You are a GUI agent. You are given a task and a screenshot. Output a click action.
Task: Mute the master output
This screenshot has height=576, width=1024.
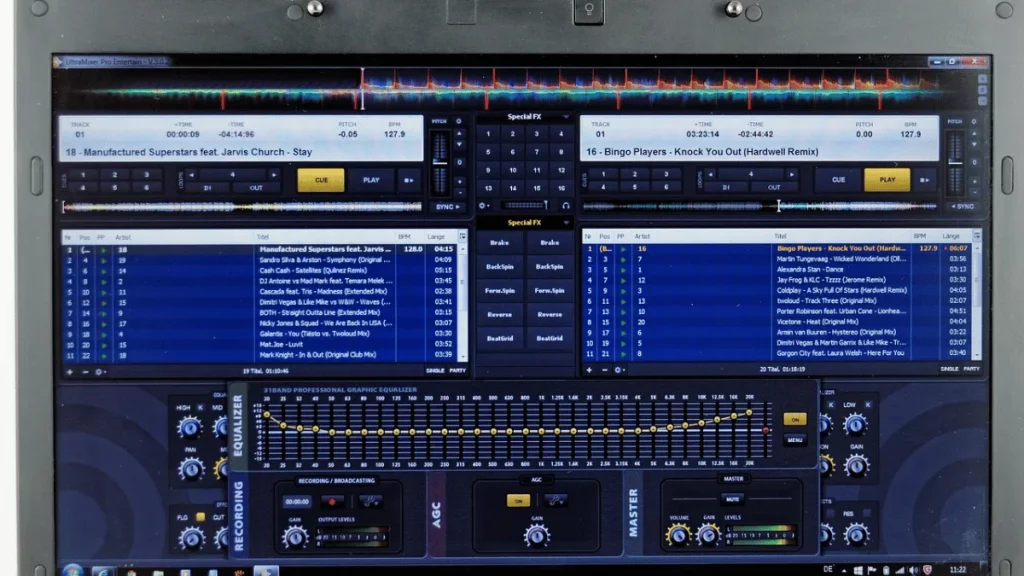(732, 497)
